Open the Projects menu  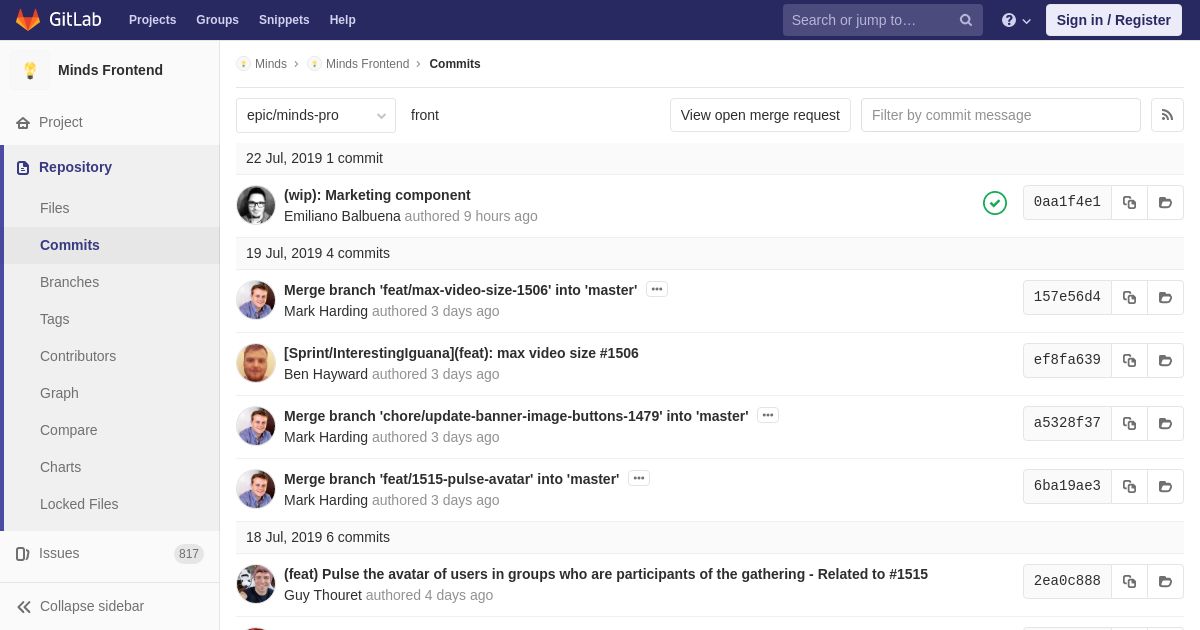click(152, 20)
